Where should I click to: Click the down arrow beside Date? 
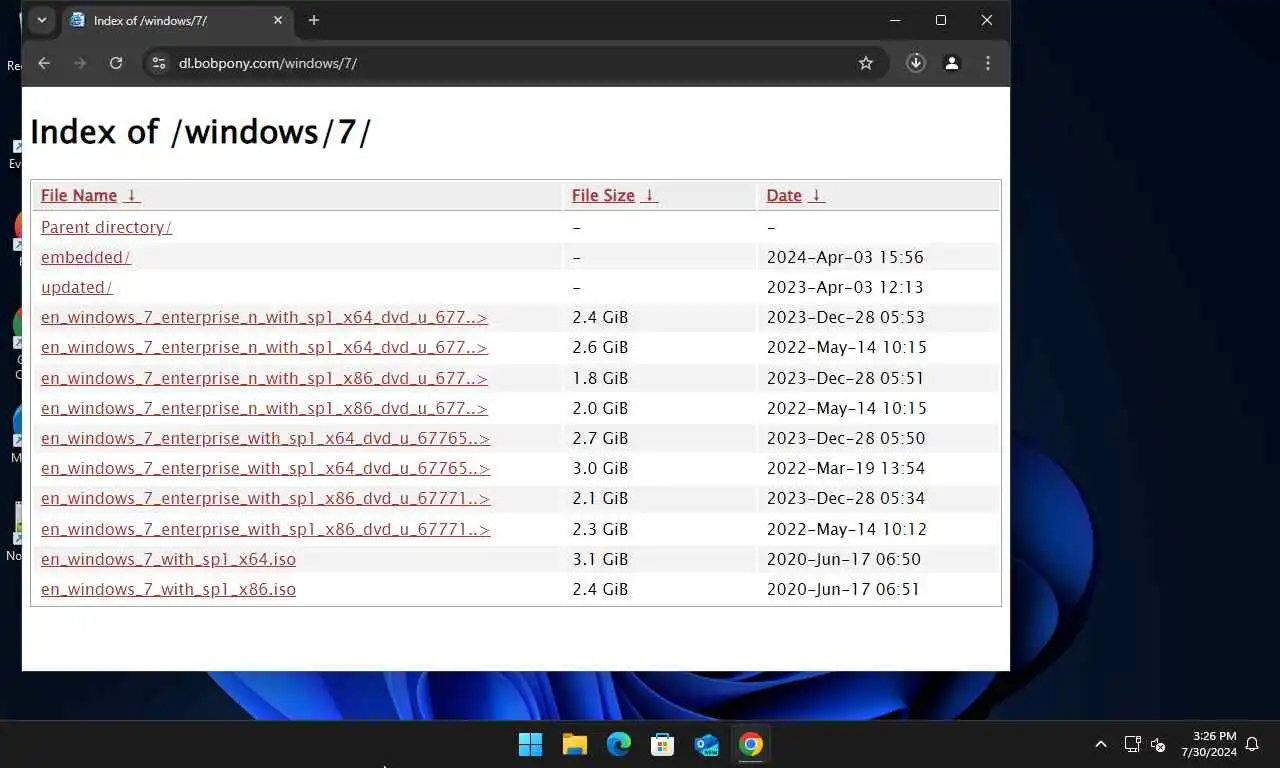click(817, 195)
